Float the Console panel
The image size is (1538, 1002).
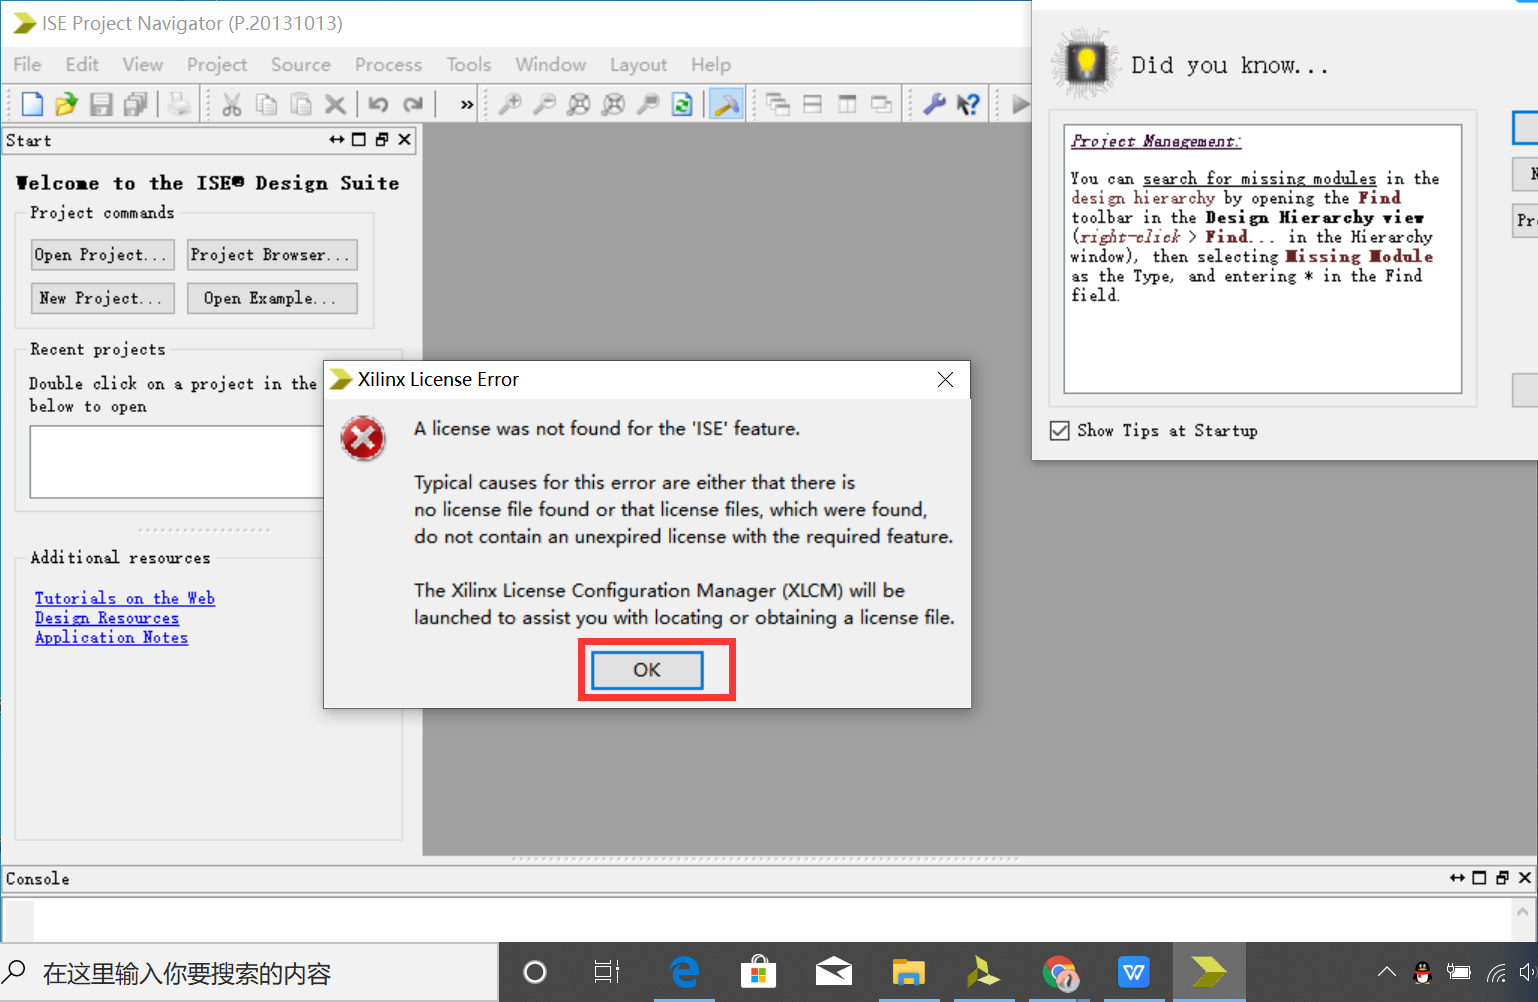[1502, 878]
